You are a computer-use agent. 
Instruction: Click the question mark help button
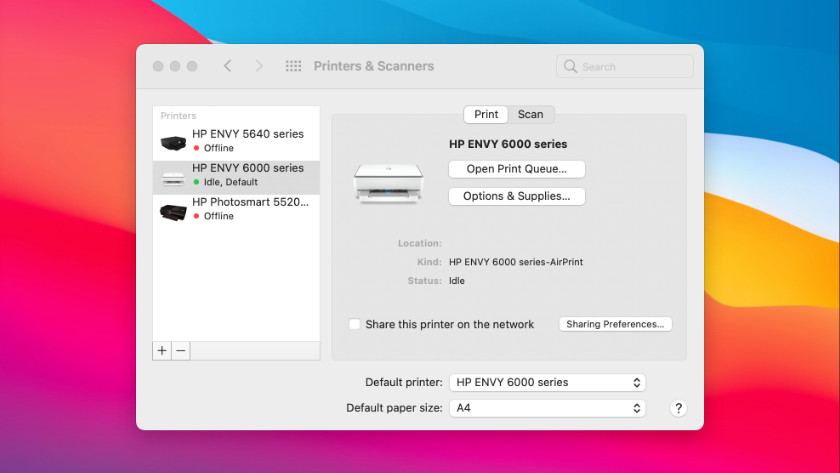coord(679,408)
